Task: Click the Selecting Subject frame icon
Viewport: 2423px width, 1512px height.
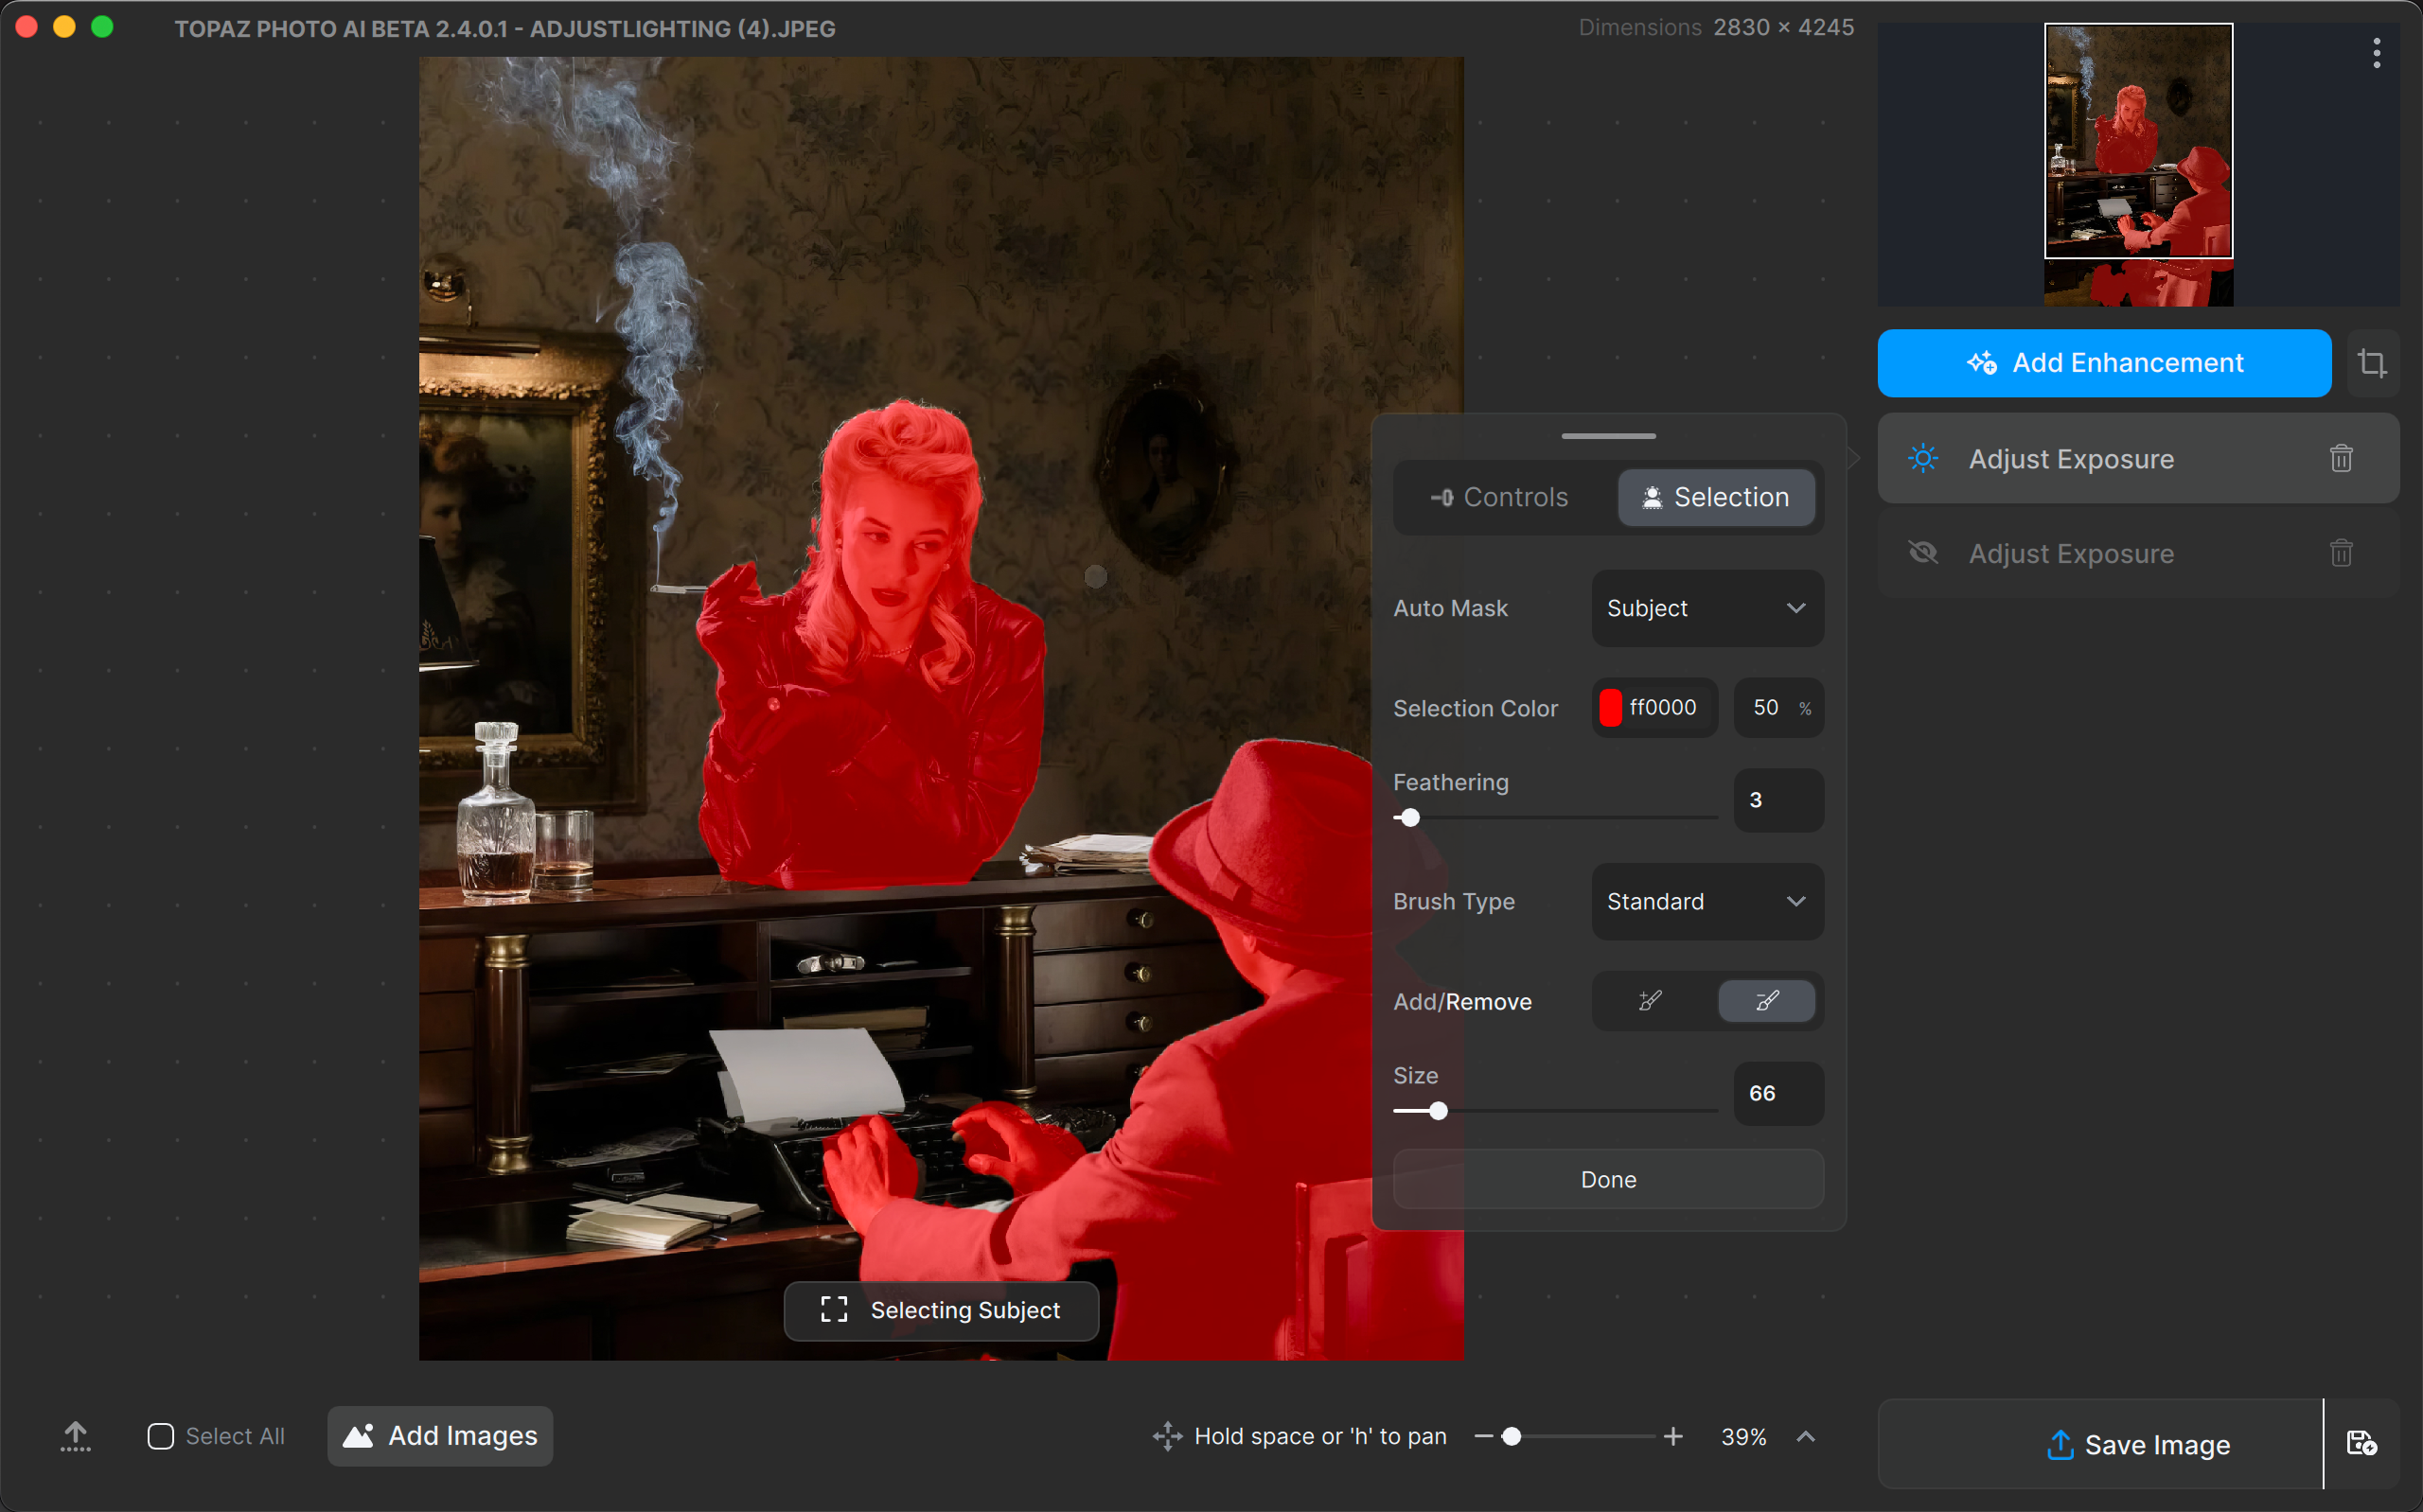Action: (x=835, y=1310)
